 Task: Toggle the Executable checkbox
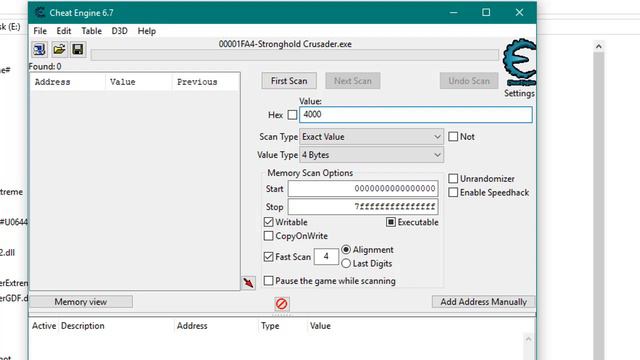[391, 222]
